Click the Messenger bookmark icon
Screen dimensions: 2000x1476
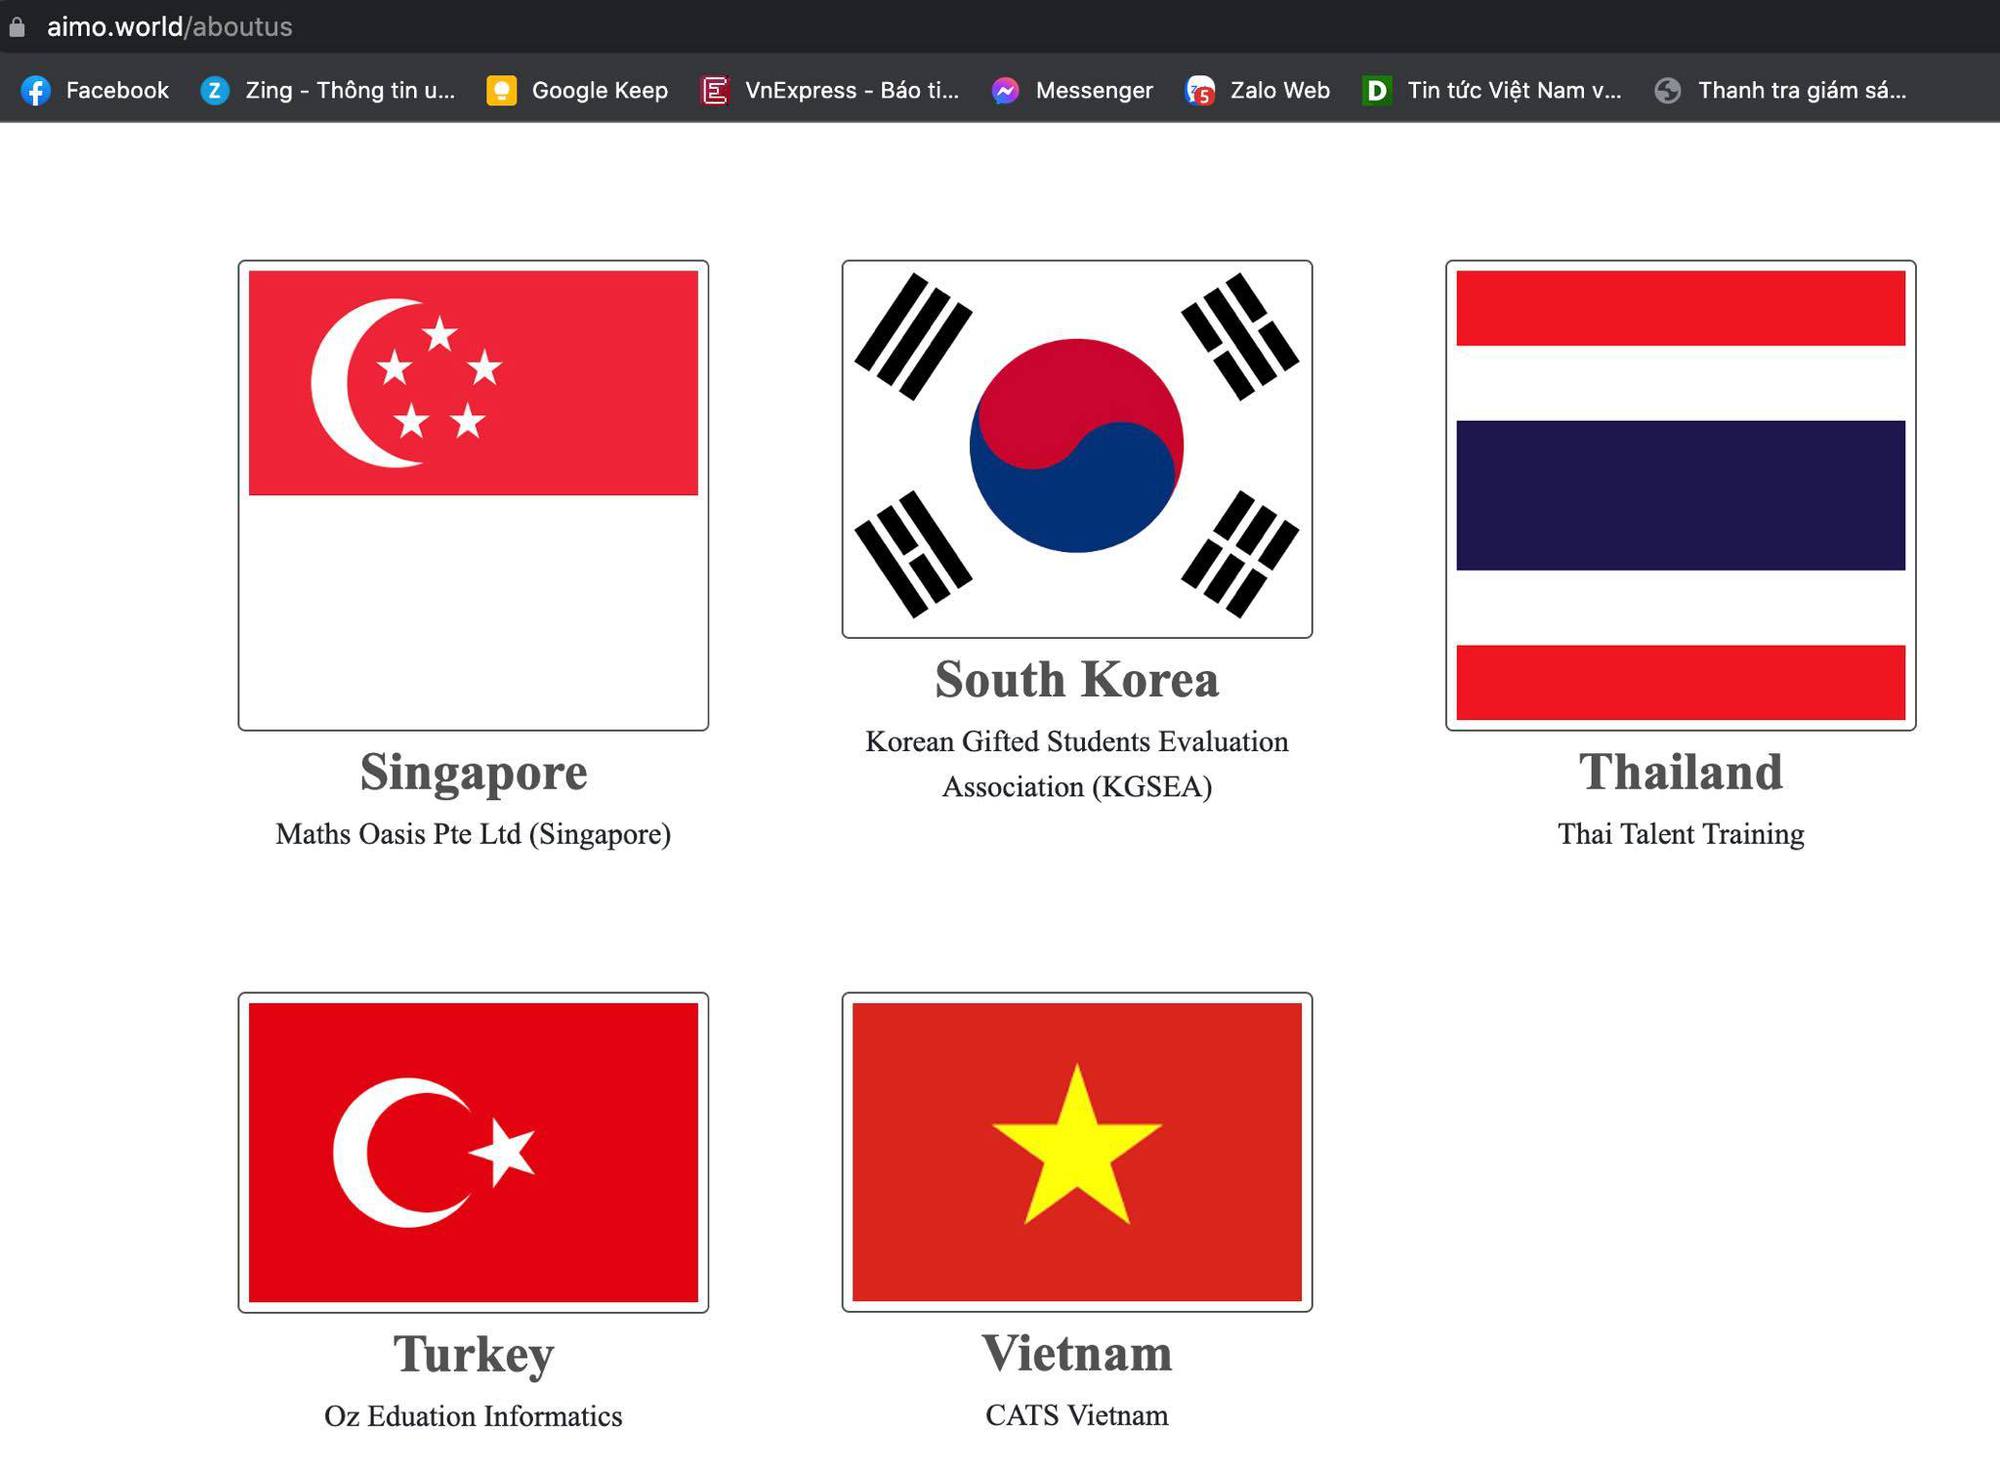(x=1005, y=91)
